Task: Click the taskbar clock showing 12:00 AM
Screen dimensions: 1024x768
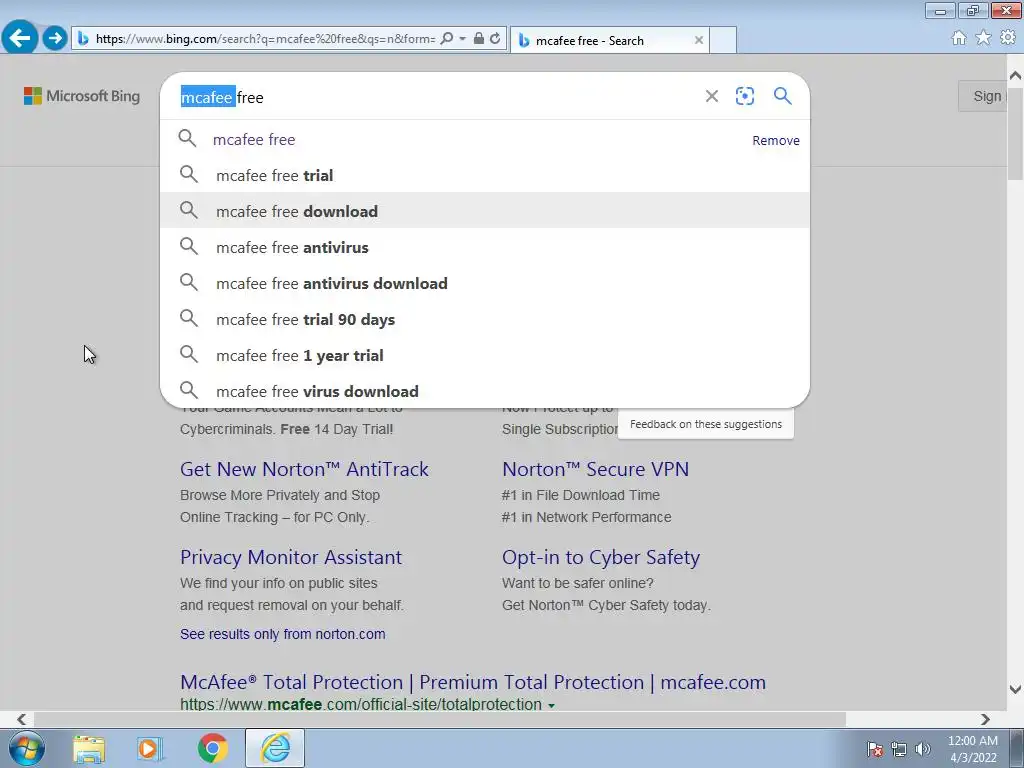Action: 972,749
